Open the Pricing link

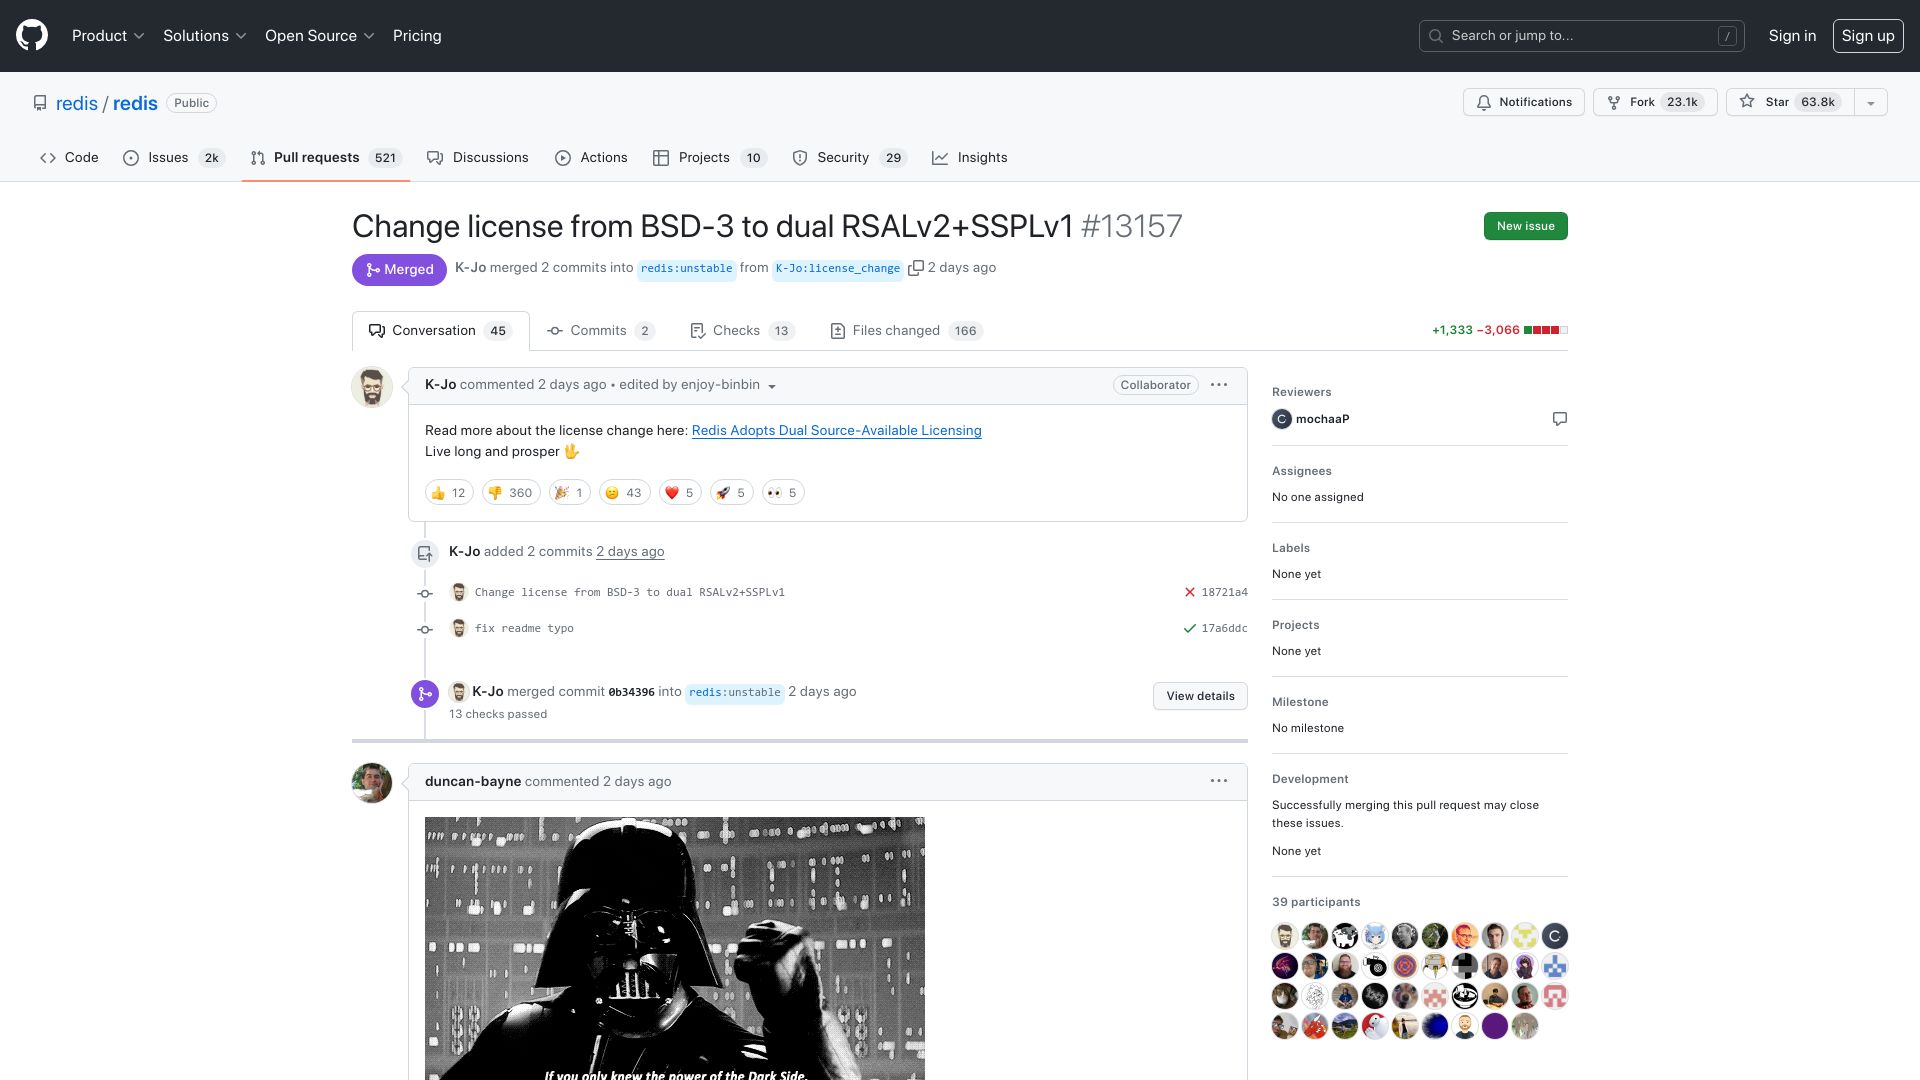[x=417, y=36]
